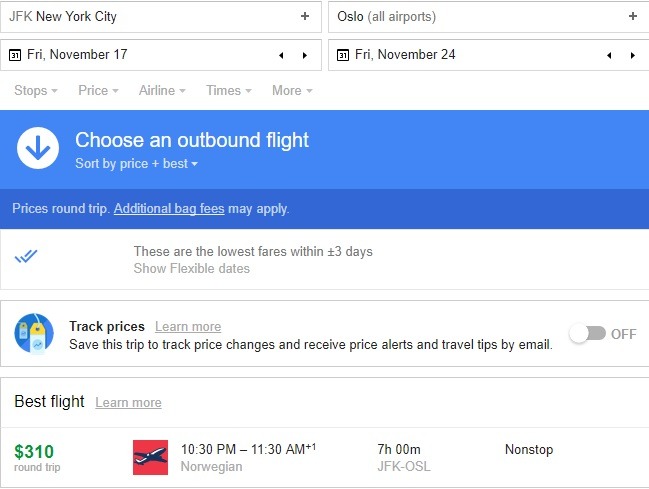649x489 pixels.
Task: Expand the Airline filter dropdown
Action: [162, 90]
